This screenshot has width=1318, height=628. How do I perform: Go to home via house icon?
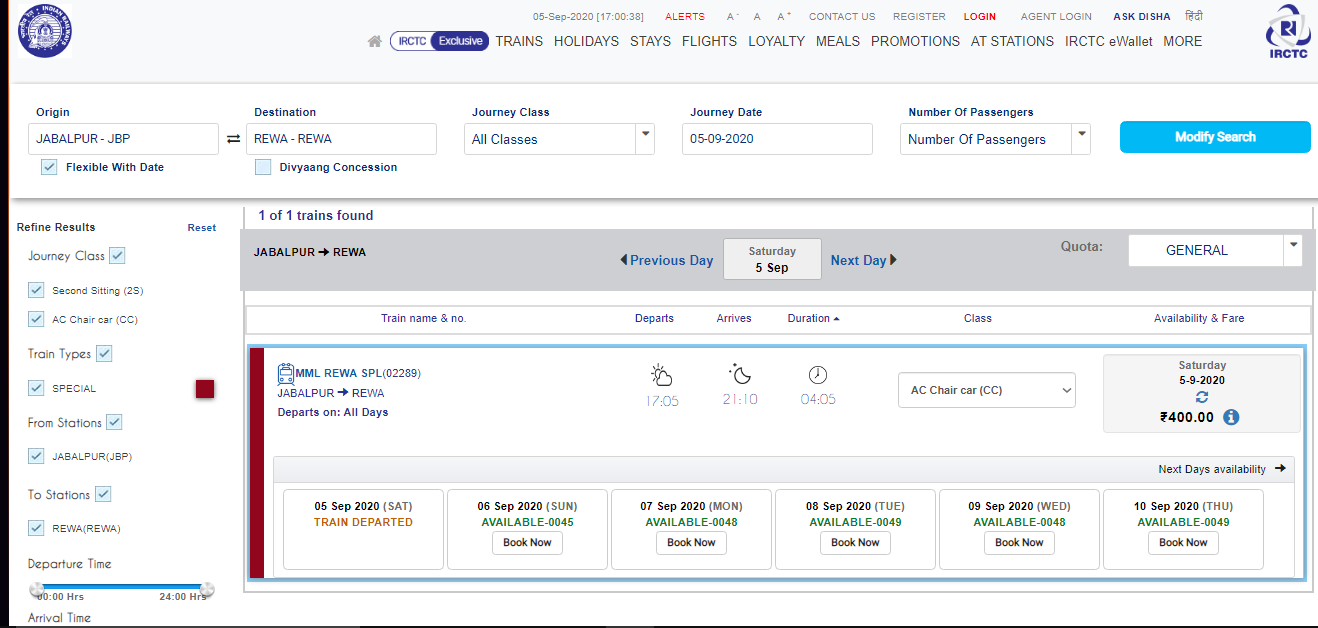tap(375, 42)
